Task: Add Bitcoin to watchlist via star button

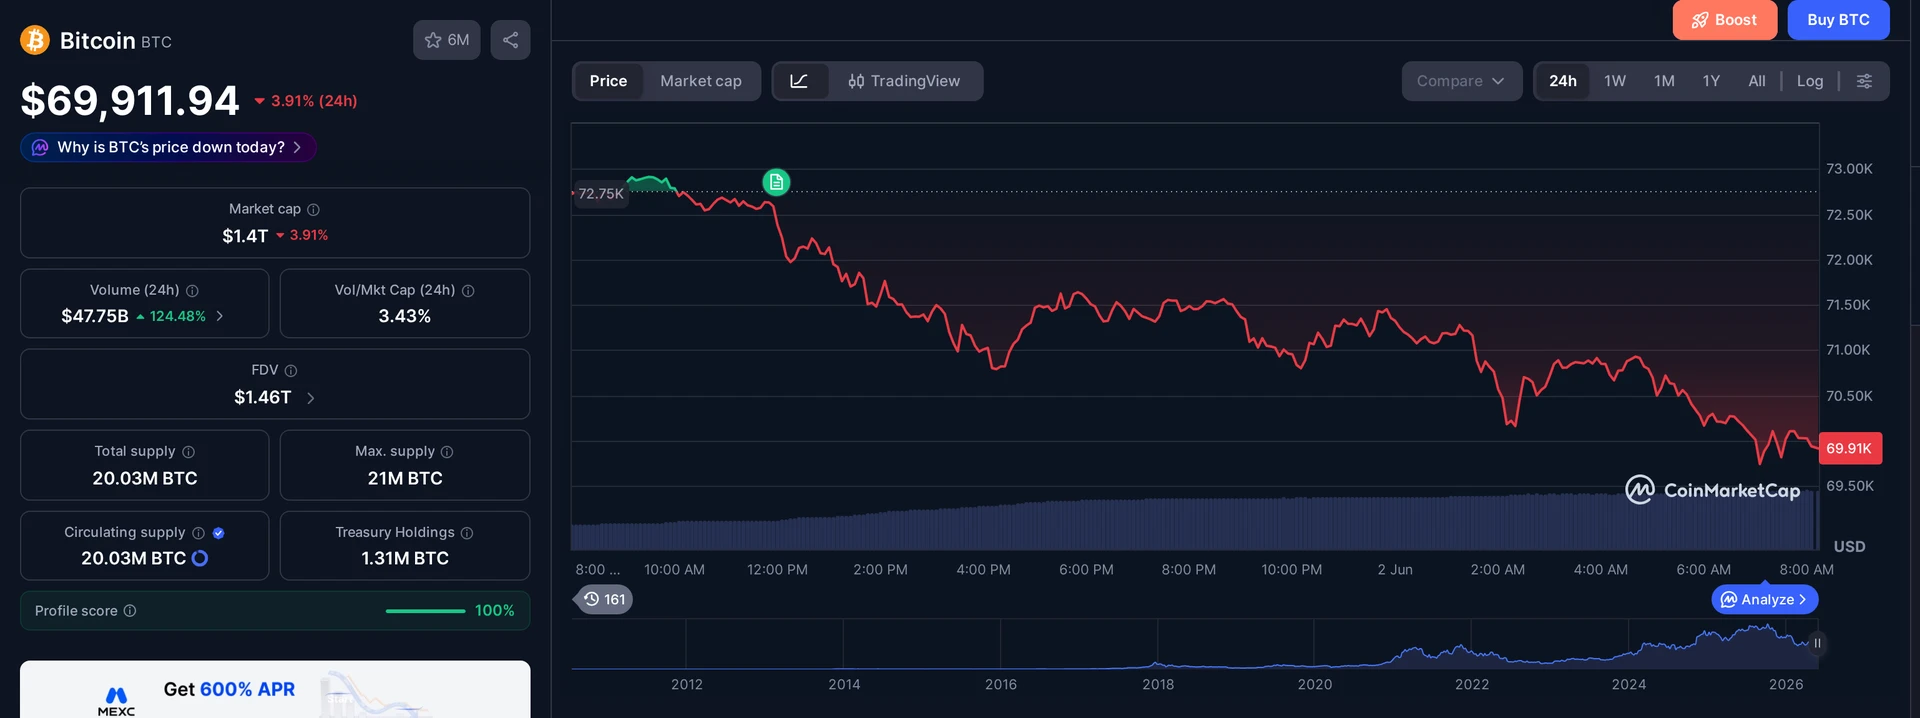Action: [x=447, y=40]
